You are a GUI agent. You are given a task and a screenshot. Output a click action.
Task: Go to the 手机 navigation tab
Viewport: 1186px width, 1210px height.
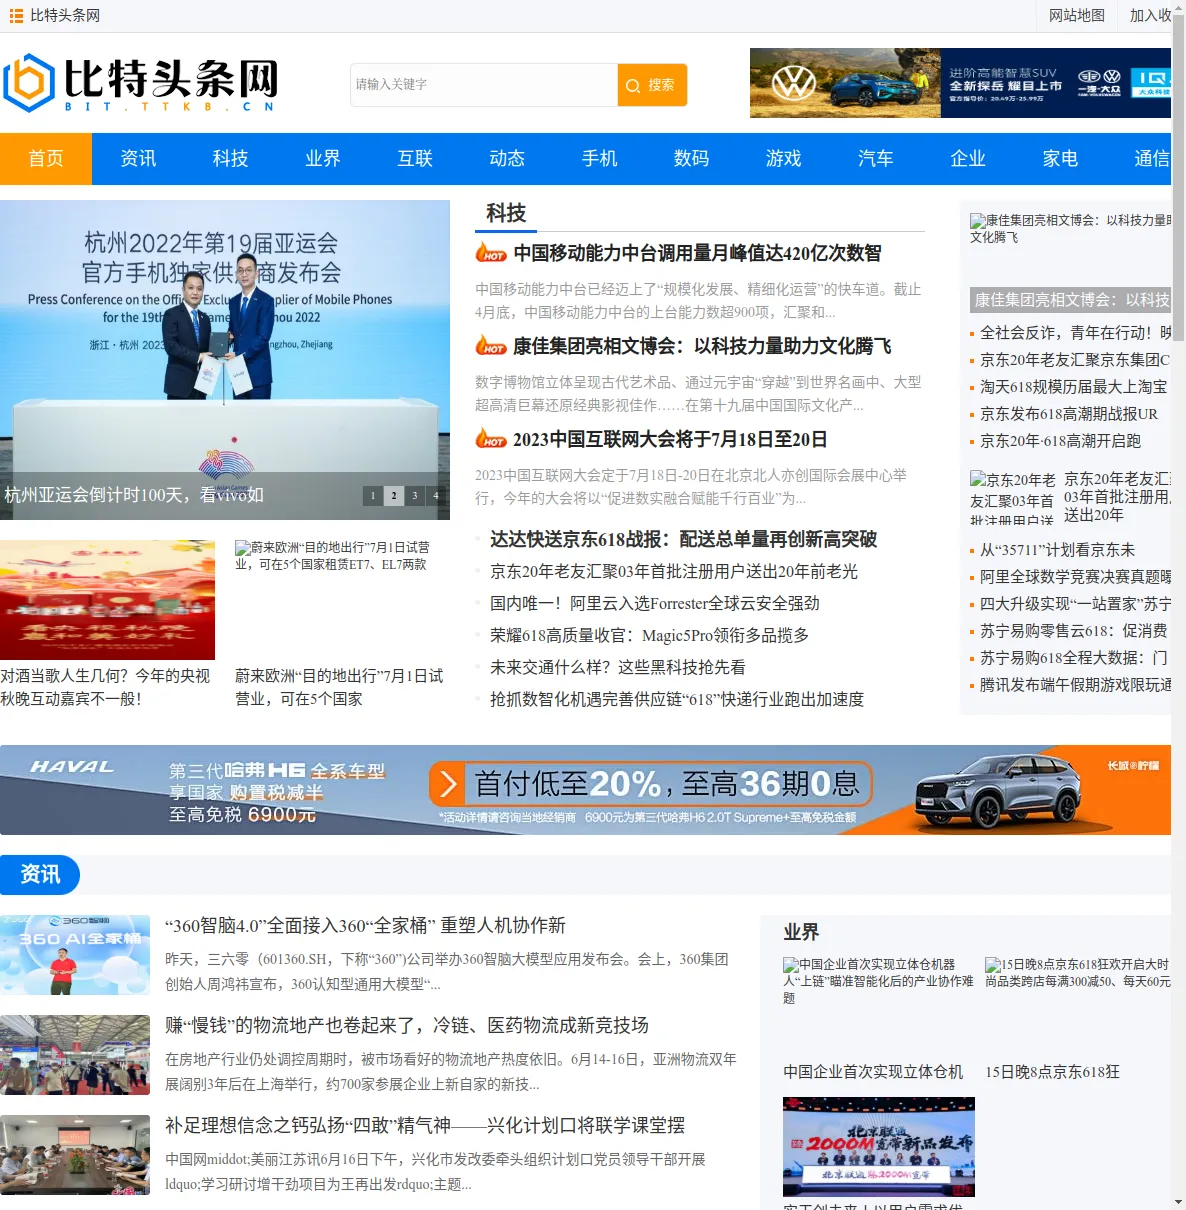tap(599, 159)
